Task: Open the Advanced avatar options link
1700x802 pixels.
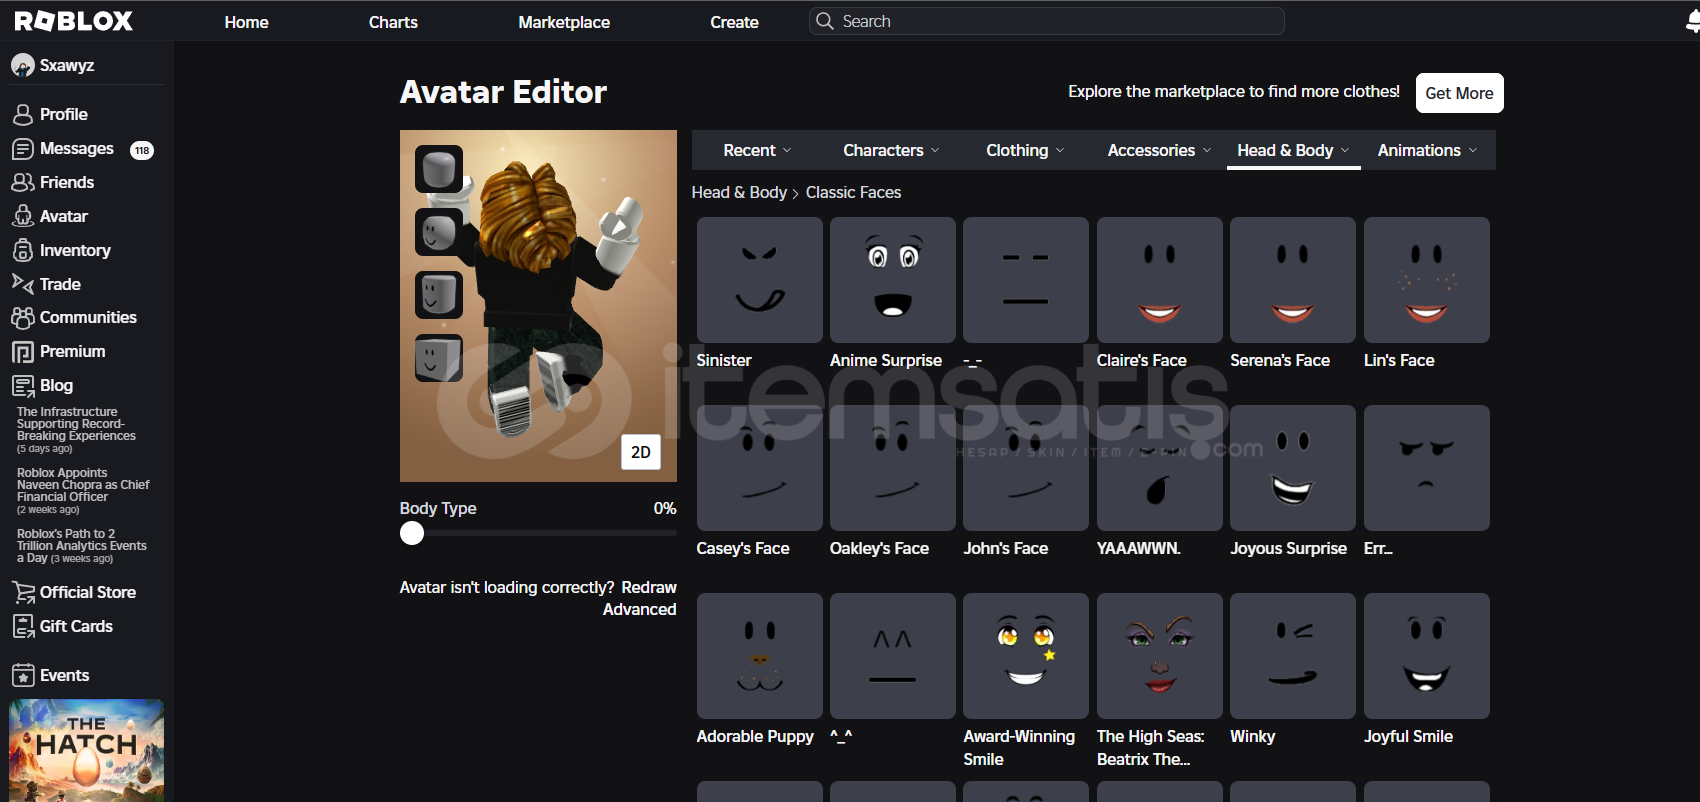Action: point(640,609)
